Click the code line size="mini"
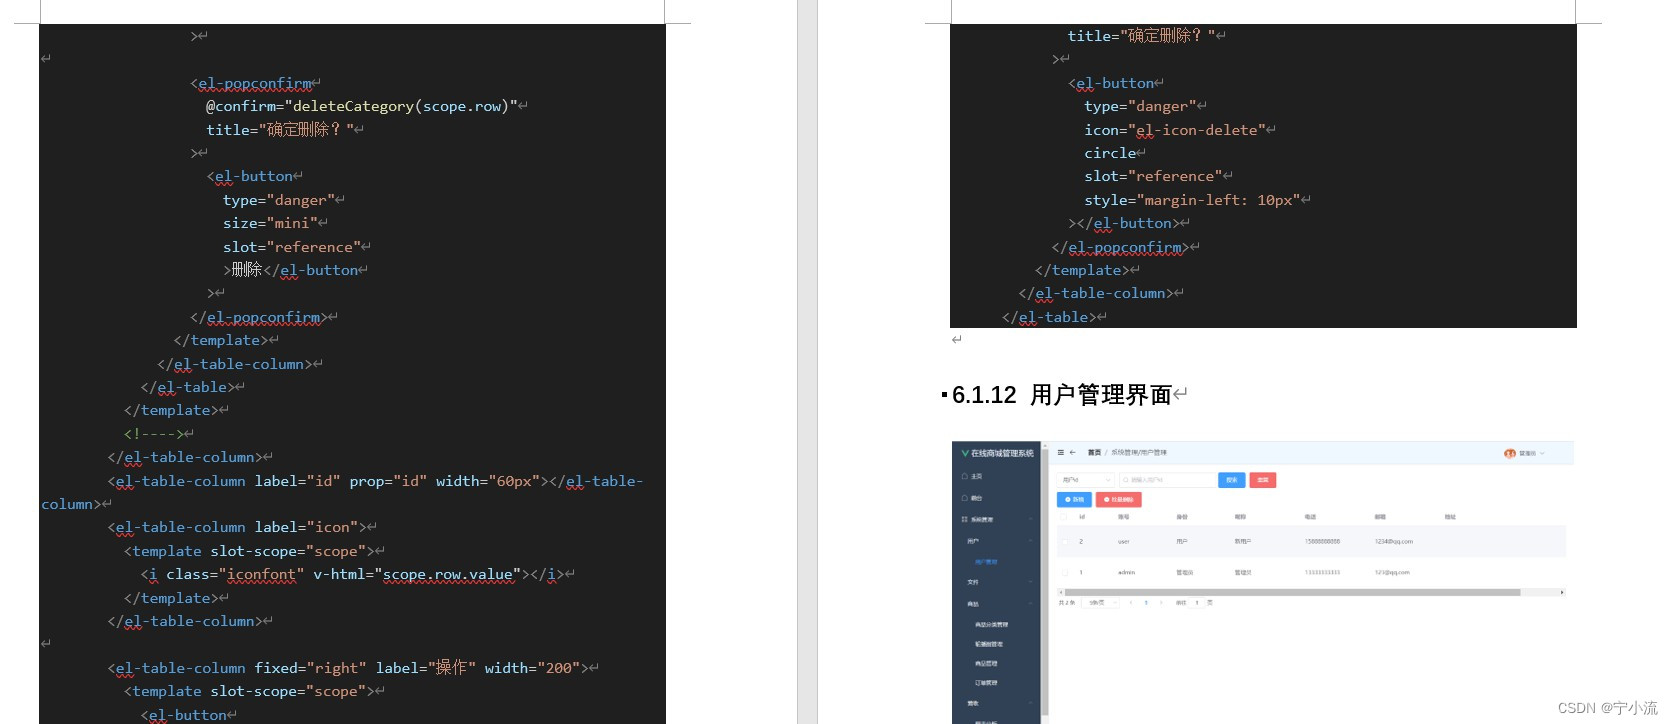1673x724 pixels. coord(270,223)
